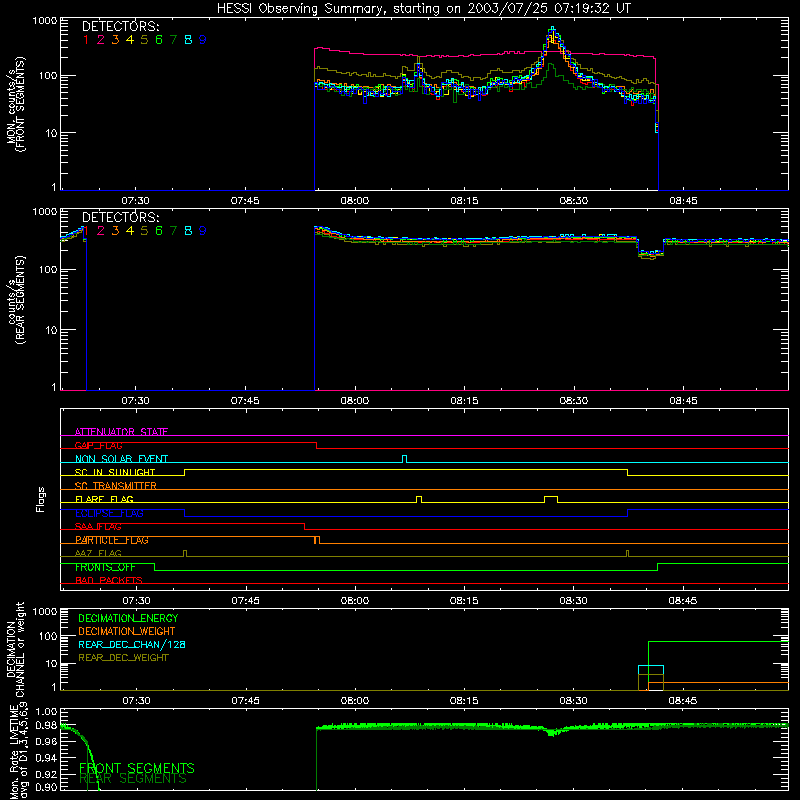Screen dimensions: 800x800
Task: Click the 08:45 tick under the decimation plot
Action: pyautogui.click(x=683, y=701)
